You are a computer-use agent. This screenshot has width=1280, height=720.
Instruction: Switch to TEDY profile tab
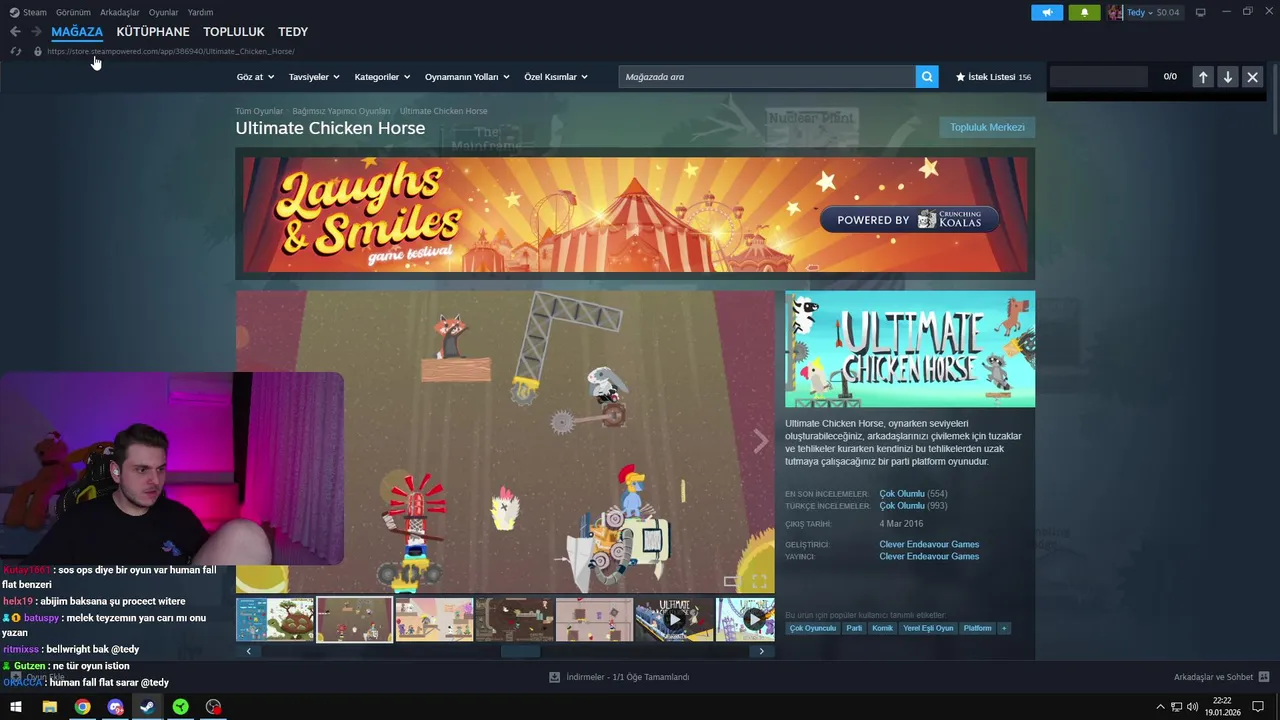click(x=293, y=32)
